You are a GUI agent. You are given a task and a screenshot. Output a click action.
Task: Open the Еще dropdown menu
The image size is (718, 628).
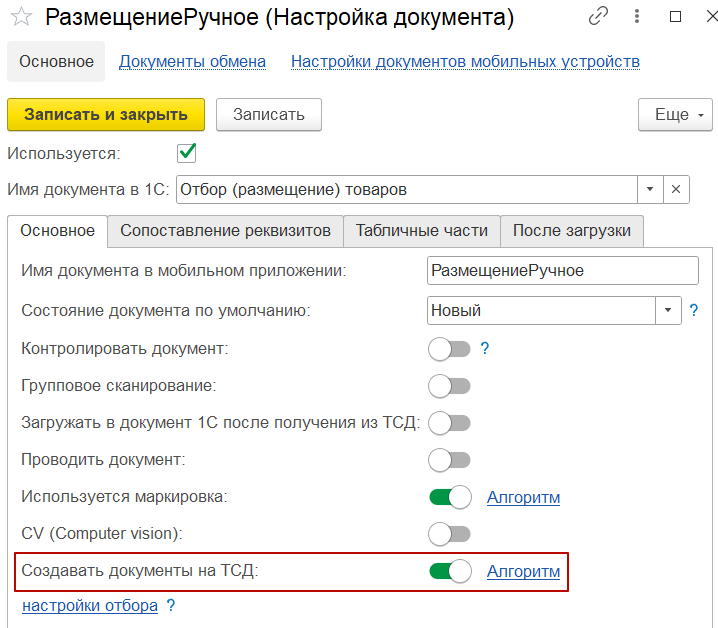675,114
